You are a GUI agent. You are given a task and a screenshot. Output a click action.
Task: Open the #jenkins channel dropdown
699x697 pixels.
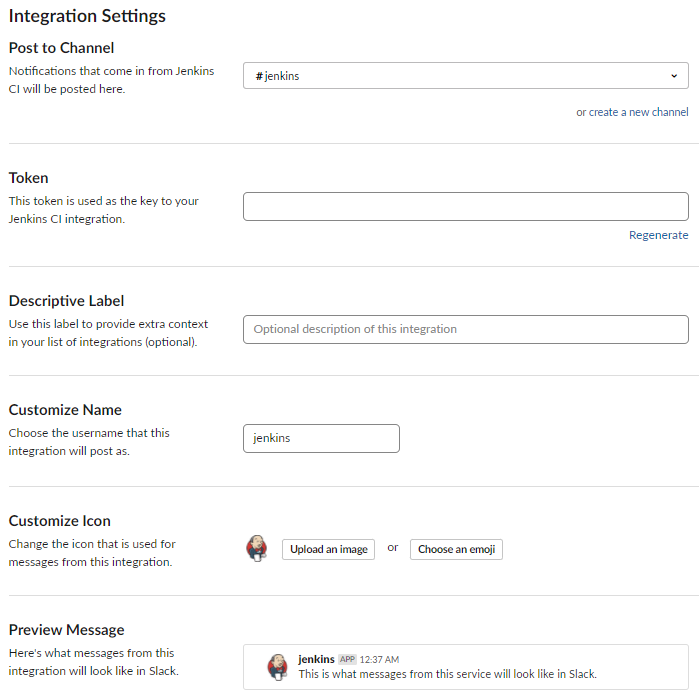(x=465, y=75)
